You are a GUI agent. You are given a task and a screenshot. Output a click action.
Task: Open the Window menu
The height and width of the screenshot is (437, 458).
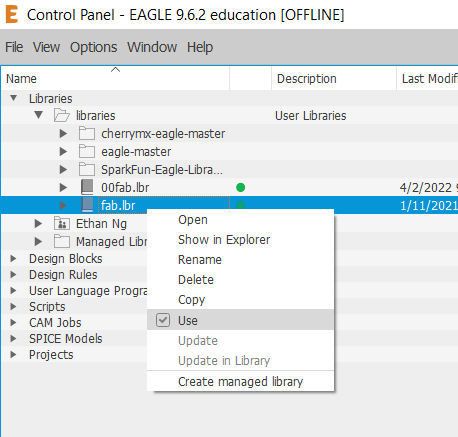click(x=152, y=47)
